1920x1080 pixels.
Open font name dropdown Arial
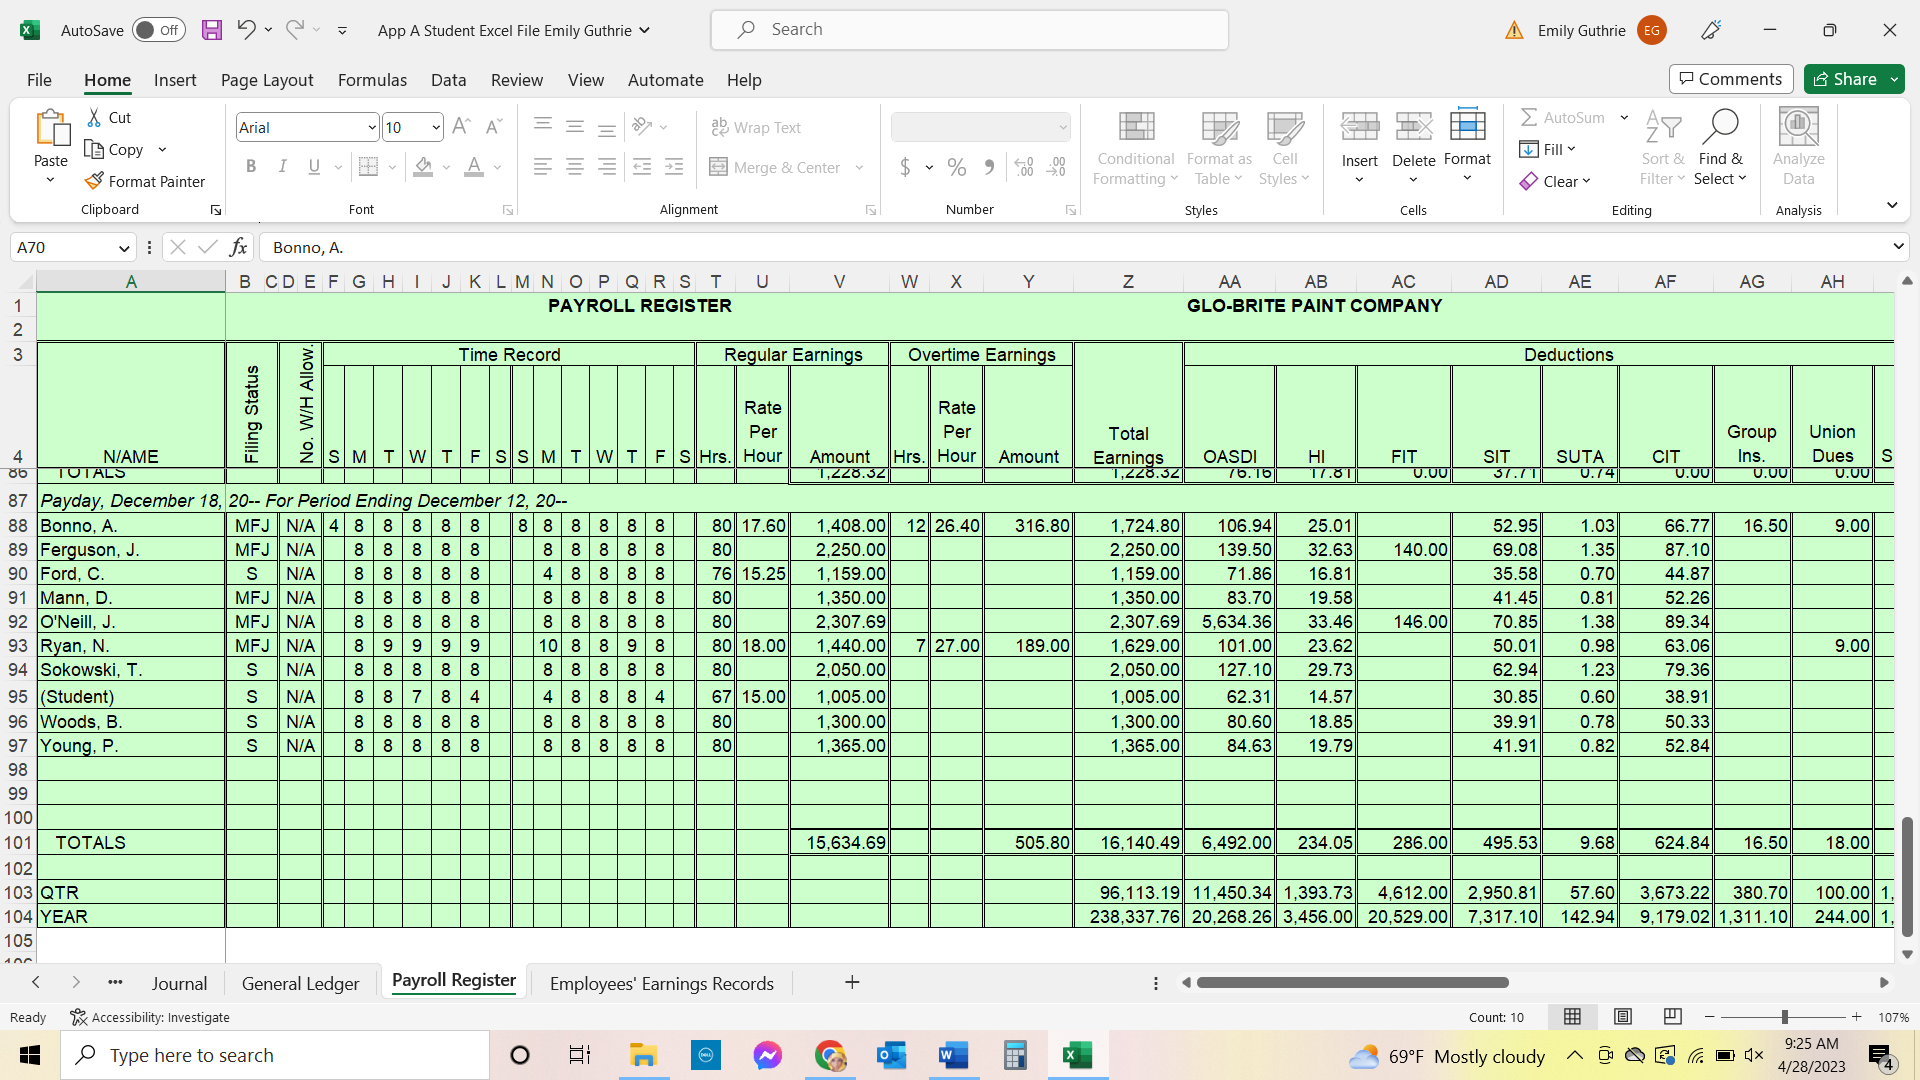point(372,128)
